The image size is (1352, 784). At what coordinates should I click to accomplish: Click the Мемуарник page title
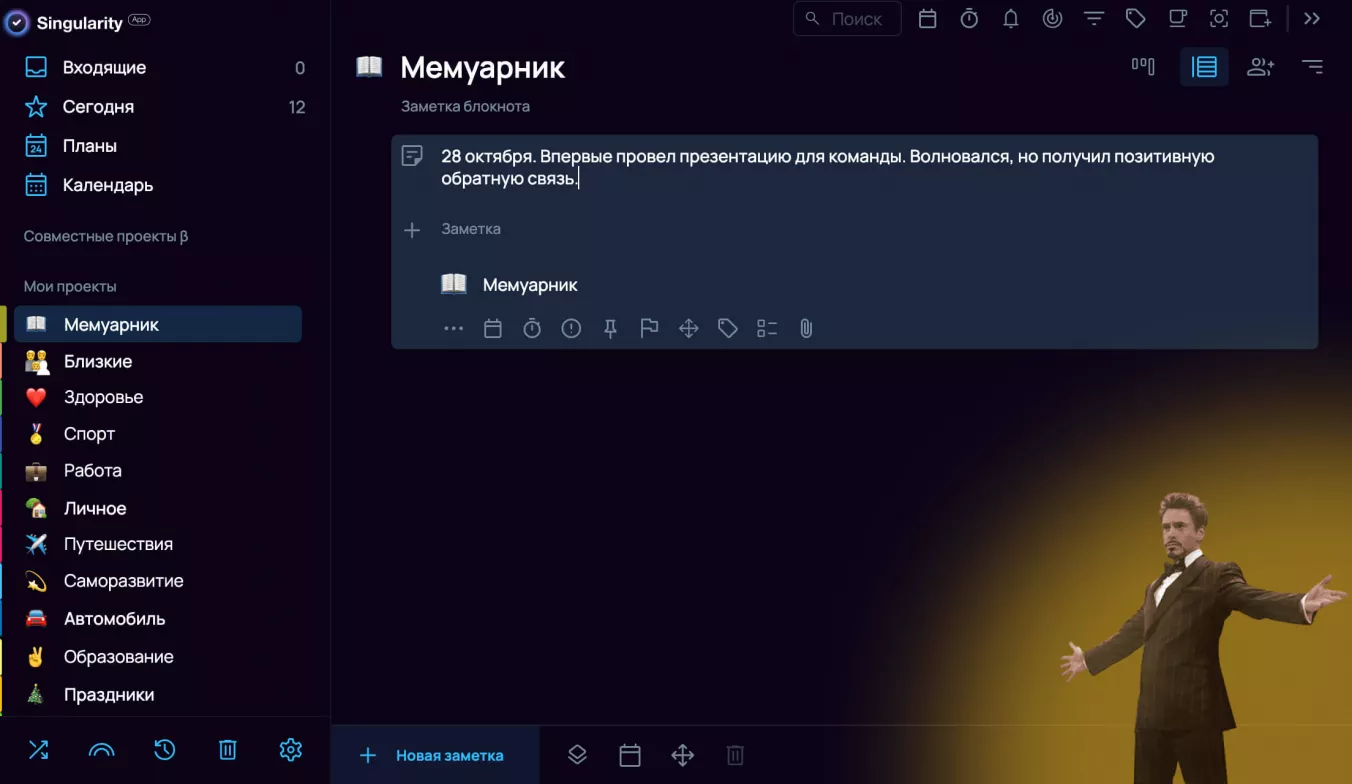click(x=482, y=68)
